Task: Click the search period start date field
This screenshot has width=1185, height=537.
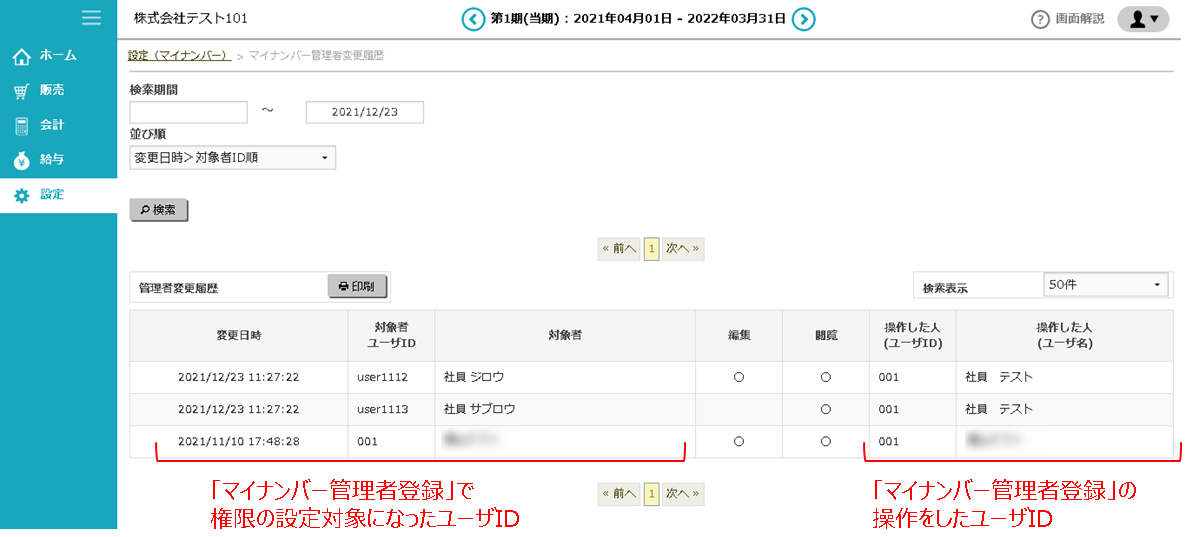Action: [x=188, y=112]
